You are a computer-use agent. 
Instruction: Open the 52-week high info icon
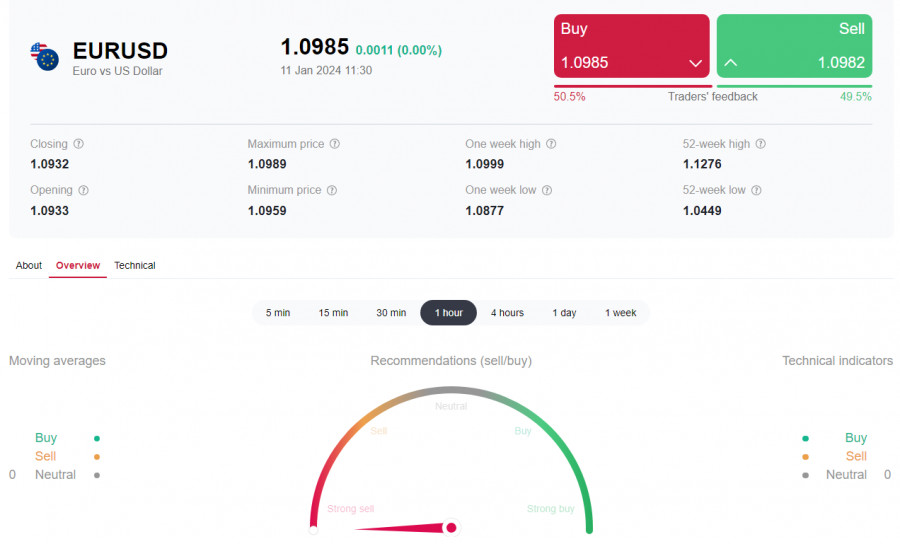click(761, 144)
